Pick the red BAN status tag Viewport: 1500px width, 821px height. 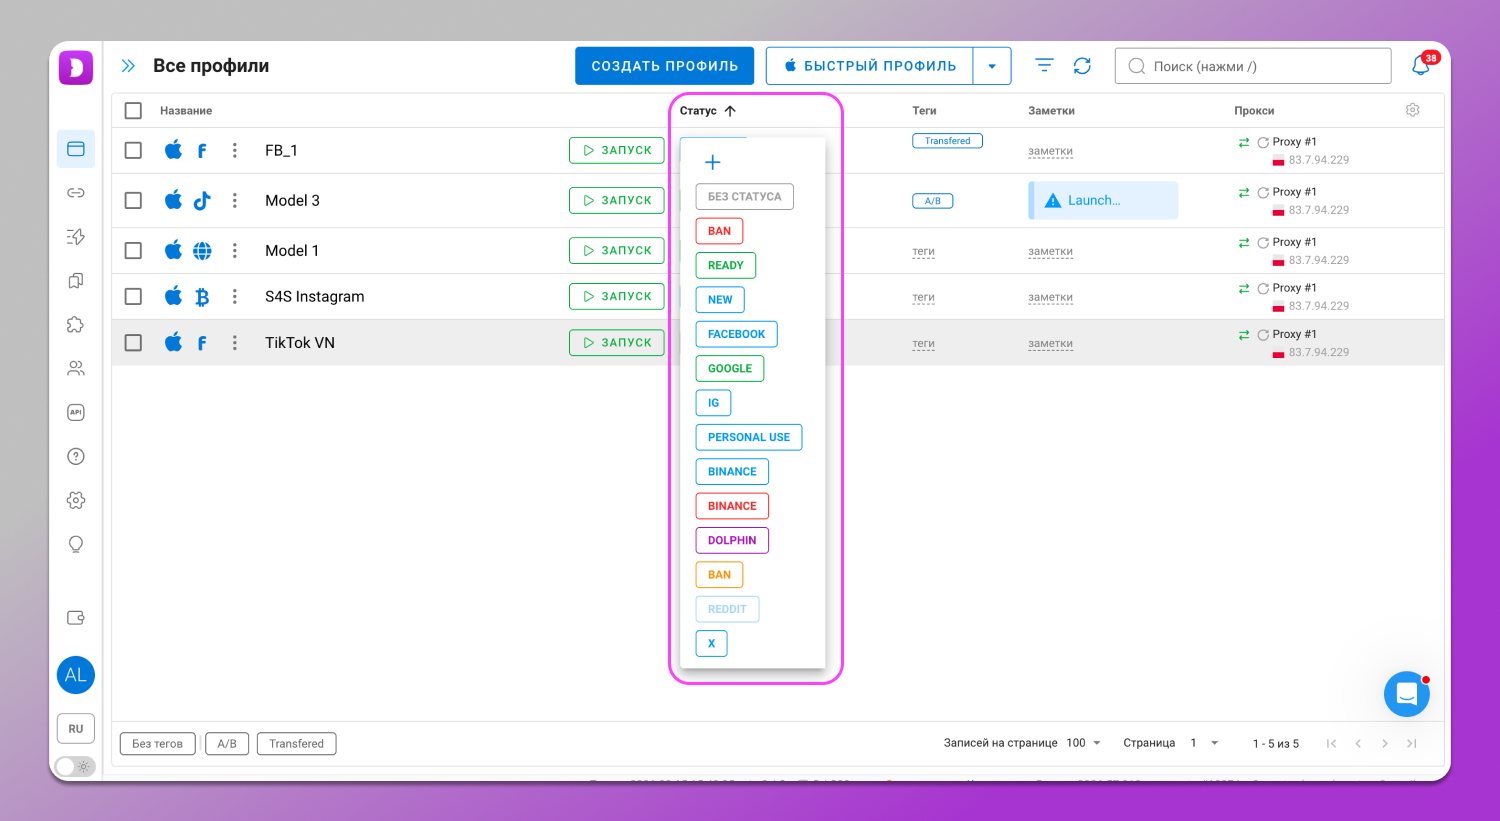point(719,231)
